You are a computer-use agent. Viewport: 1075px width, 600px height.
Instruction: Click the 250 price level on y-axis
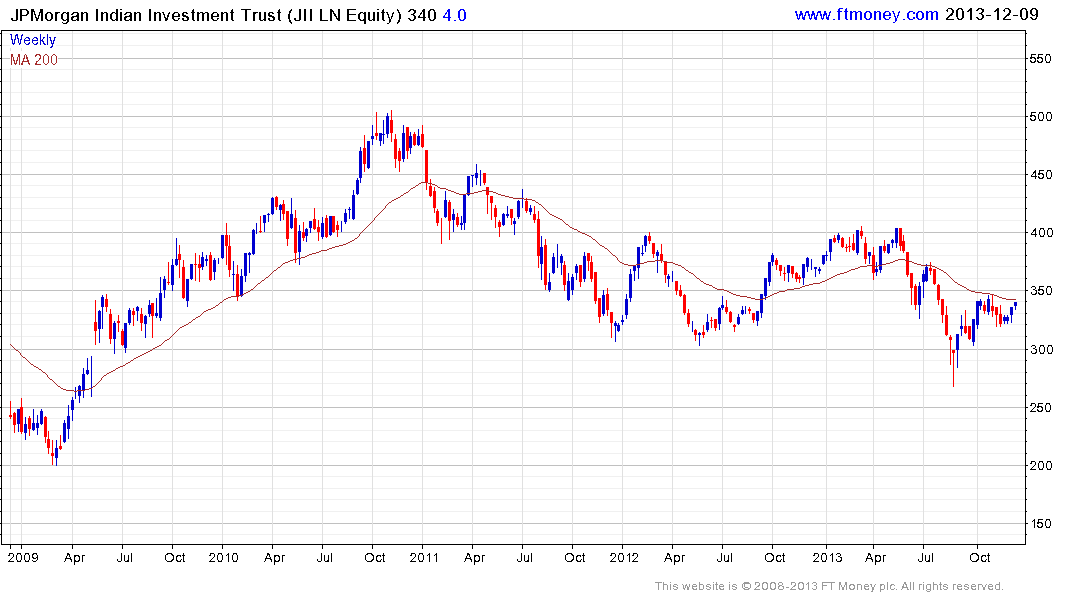click(x=1040, y=408)
